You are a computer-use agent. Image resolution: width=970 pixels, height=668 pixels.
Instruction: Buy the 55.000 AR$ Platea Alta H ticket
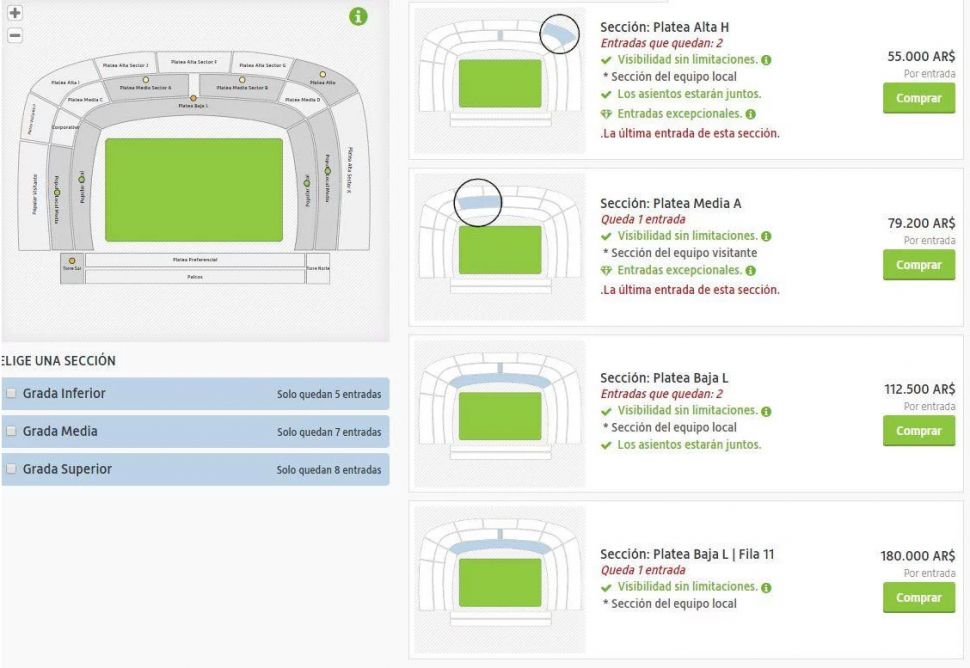(x=918, y=98)
